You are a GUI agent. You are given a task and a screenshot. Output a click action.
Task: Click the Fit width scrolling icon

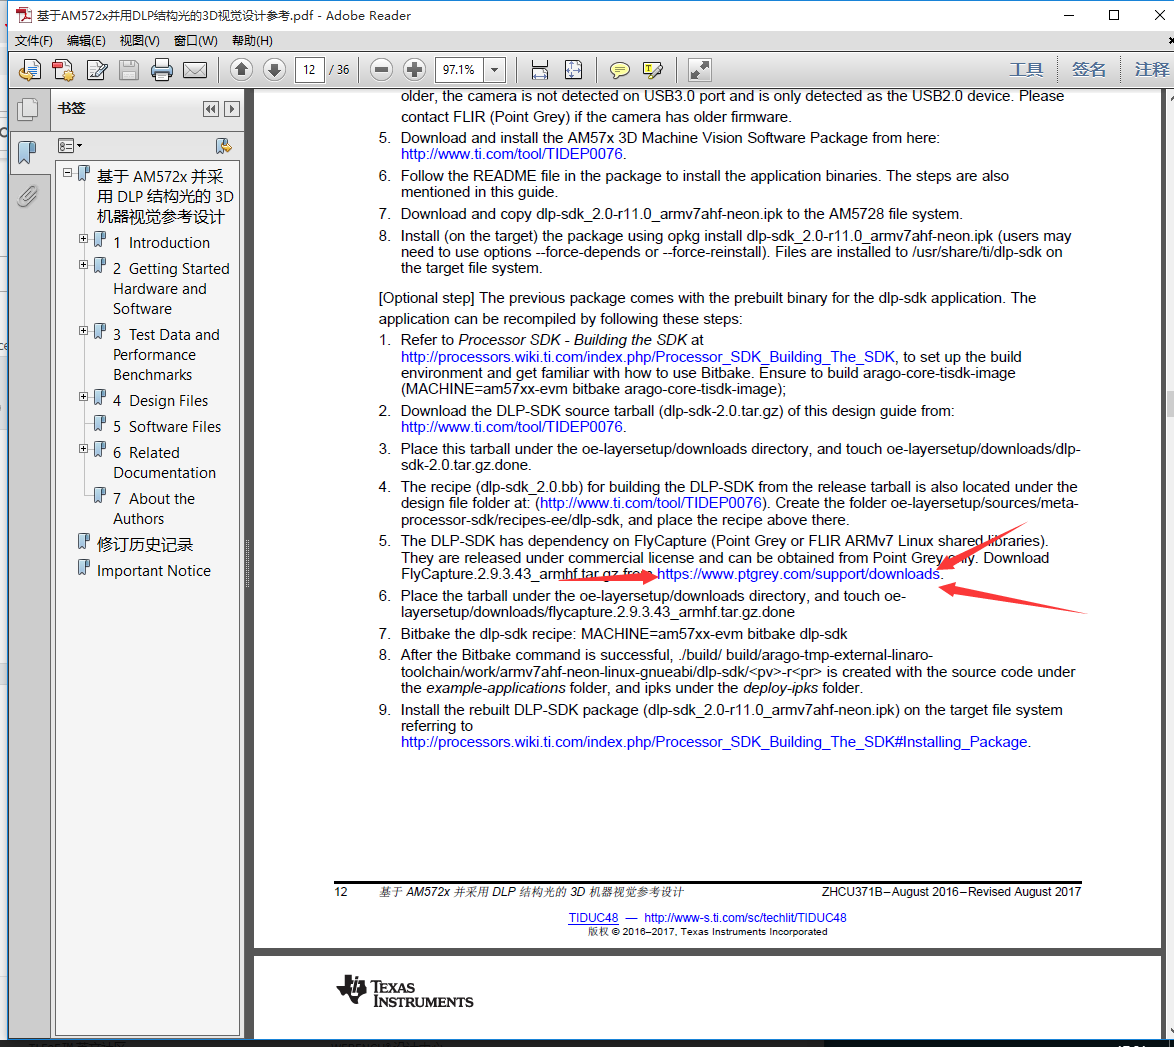(539, 70)
